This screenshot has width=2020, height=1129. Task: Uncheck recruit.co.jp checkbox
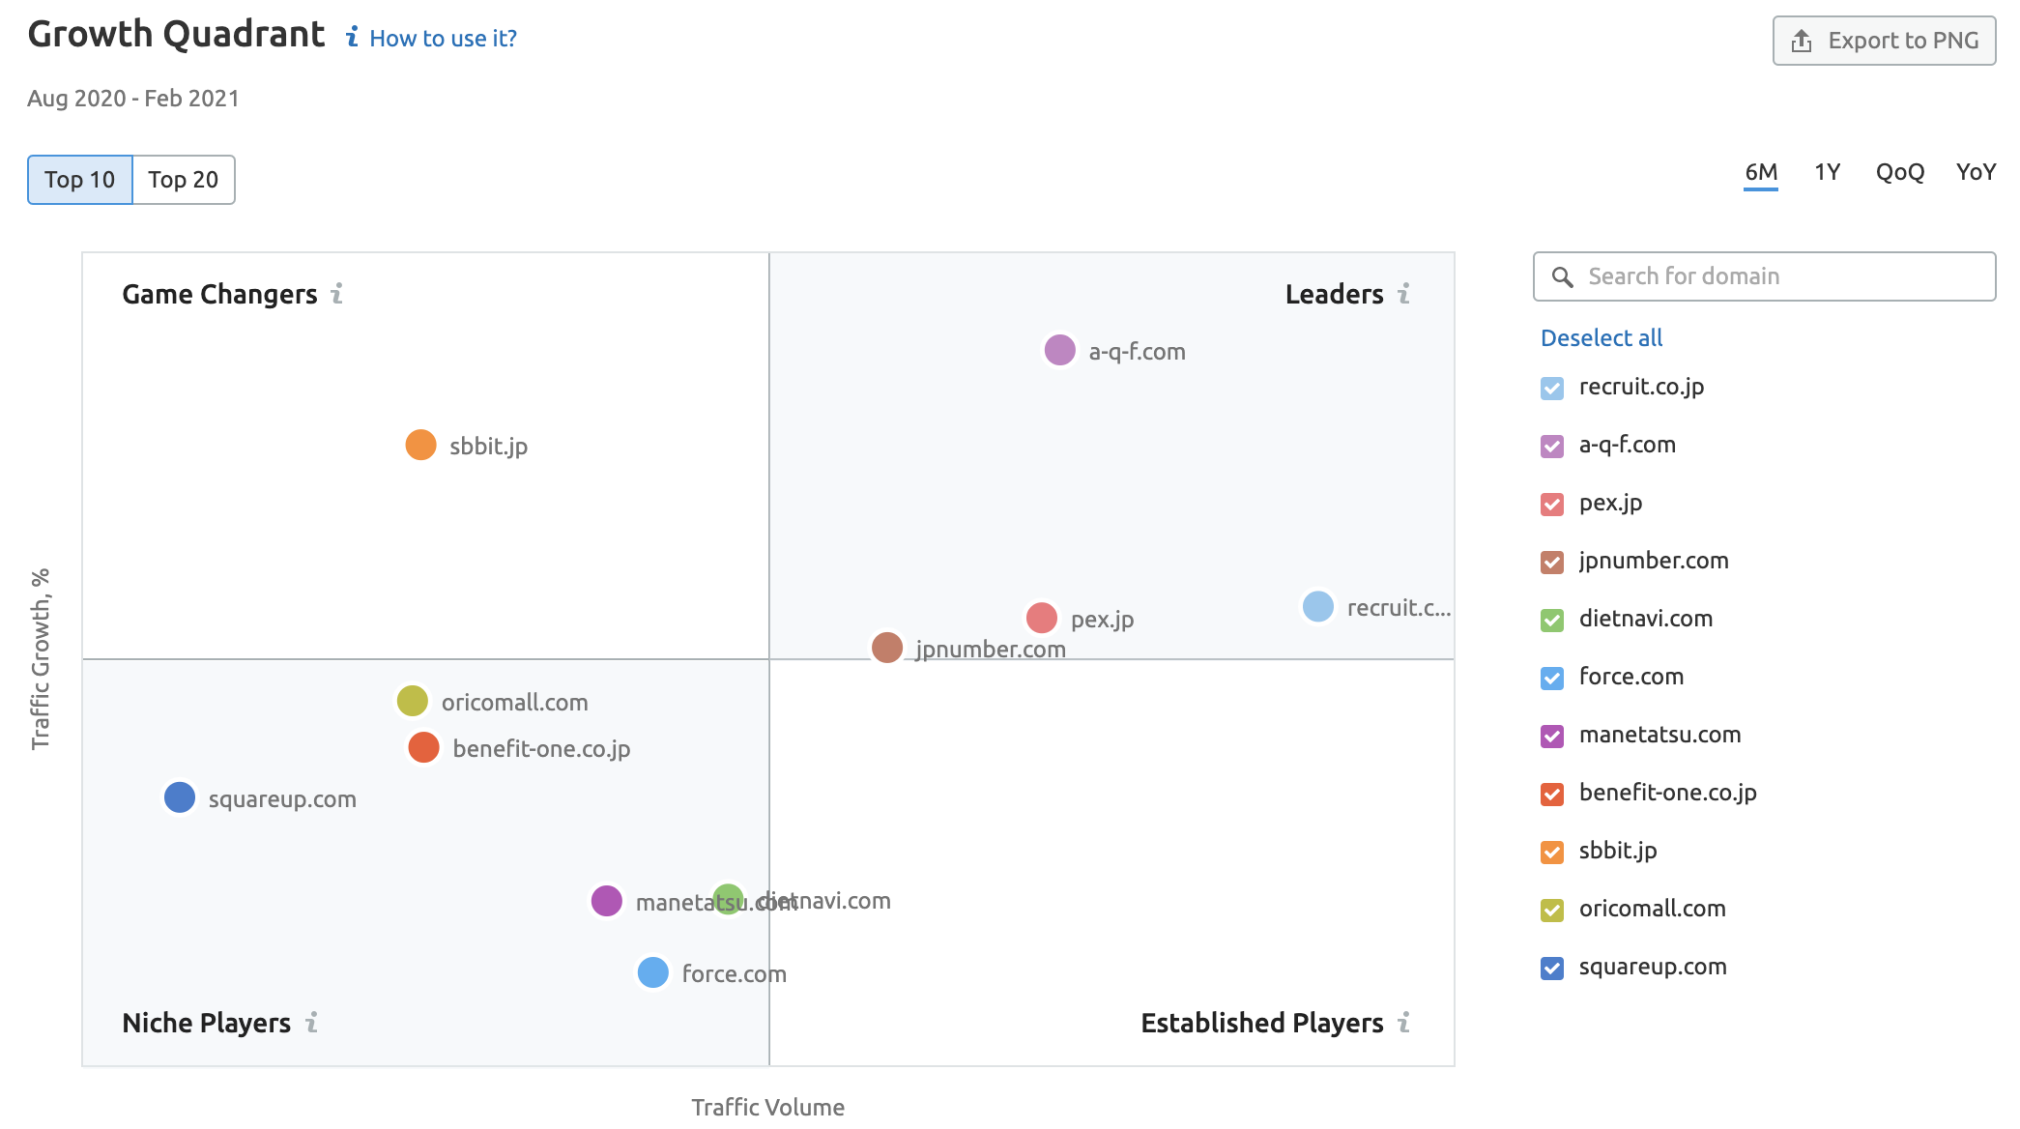point(1552,388)
